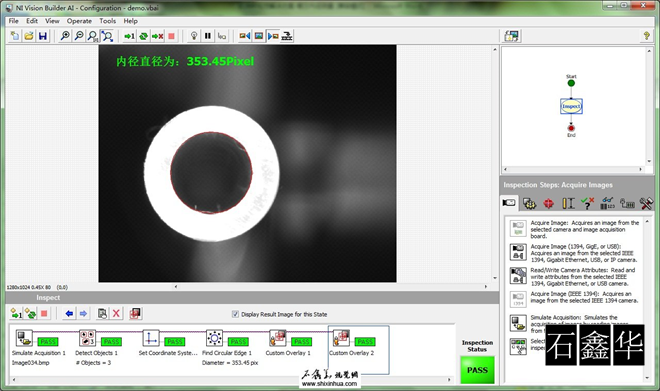
Task: Click the current image icon
Action: [x=259, y=36]
